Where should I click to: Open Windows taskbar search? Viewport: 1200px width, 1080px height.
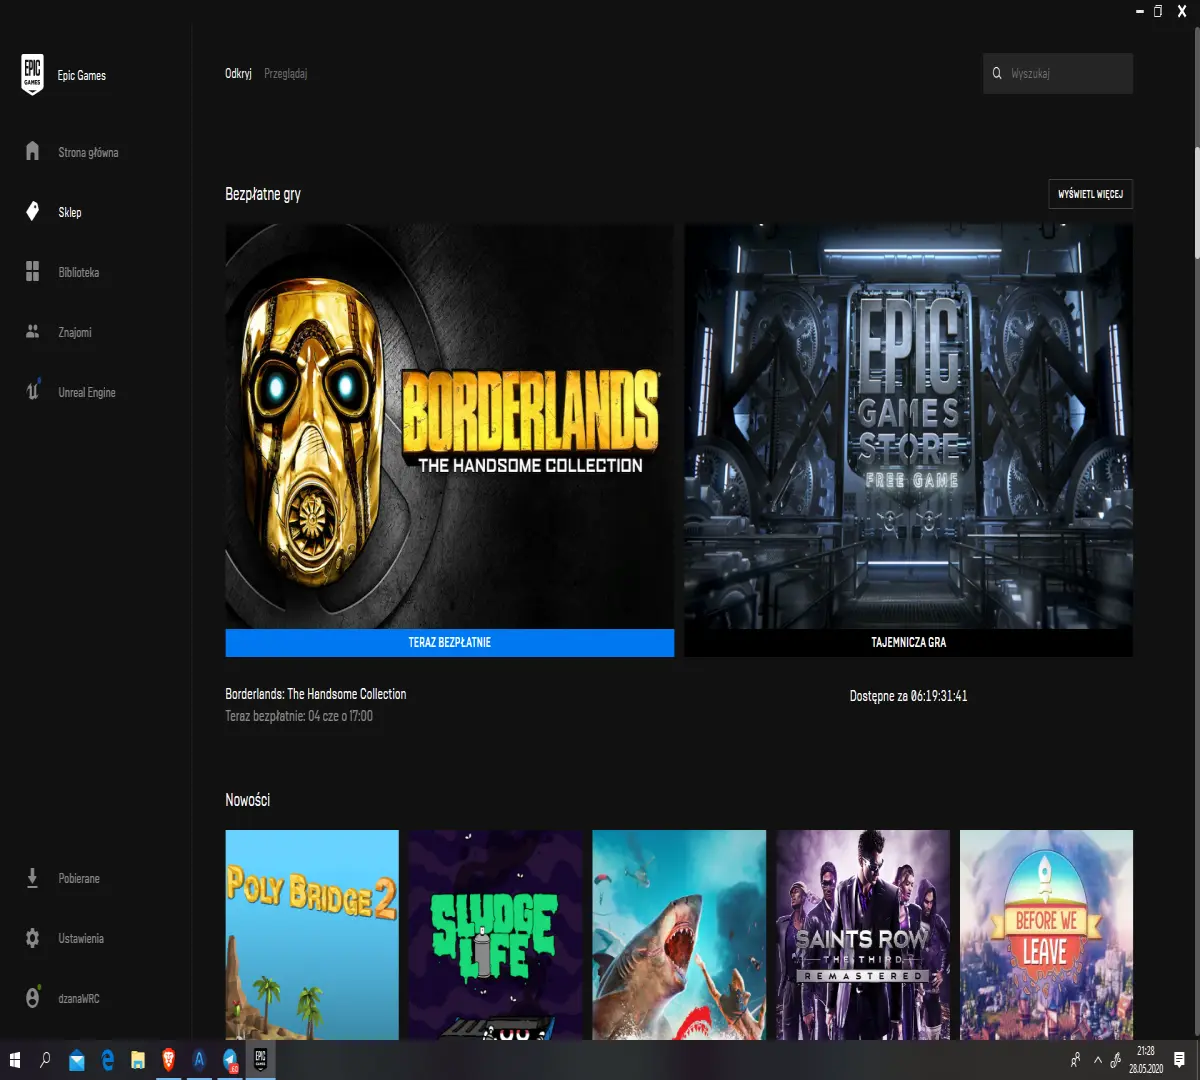[45, 1060]
